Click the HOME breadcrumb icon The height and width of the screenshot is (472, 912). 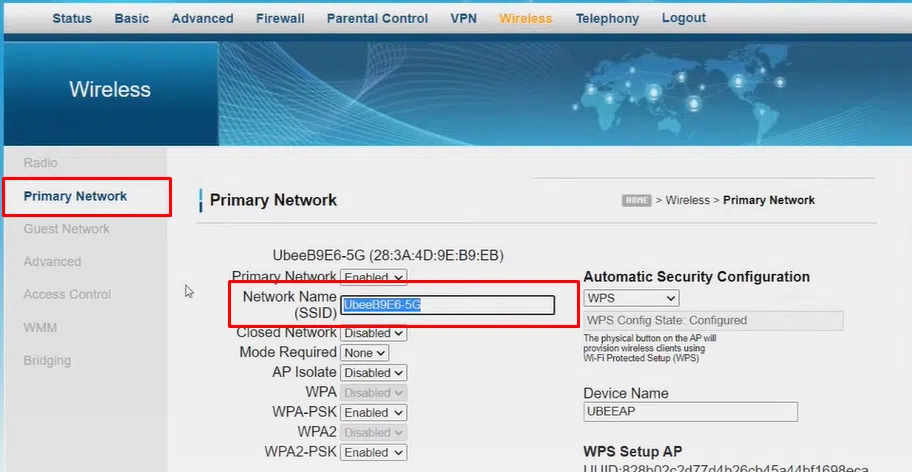pyautogui.click(x=637, y=200)
